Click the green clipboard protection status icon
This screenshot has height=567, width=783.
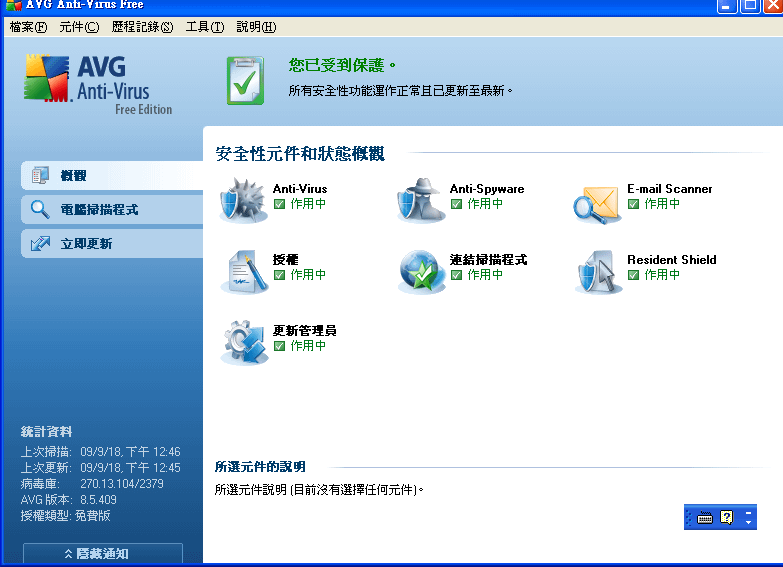tap(245, 80)
